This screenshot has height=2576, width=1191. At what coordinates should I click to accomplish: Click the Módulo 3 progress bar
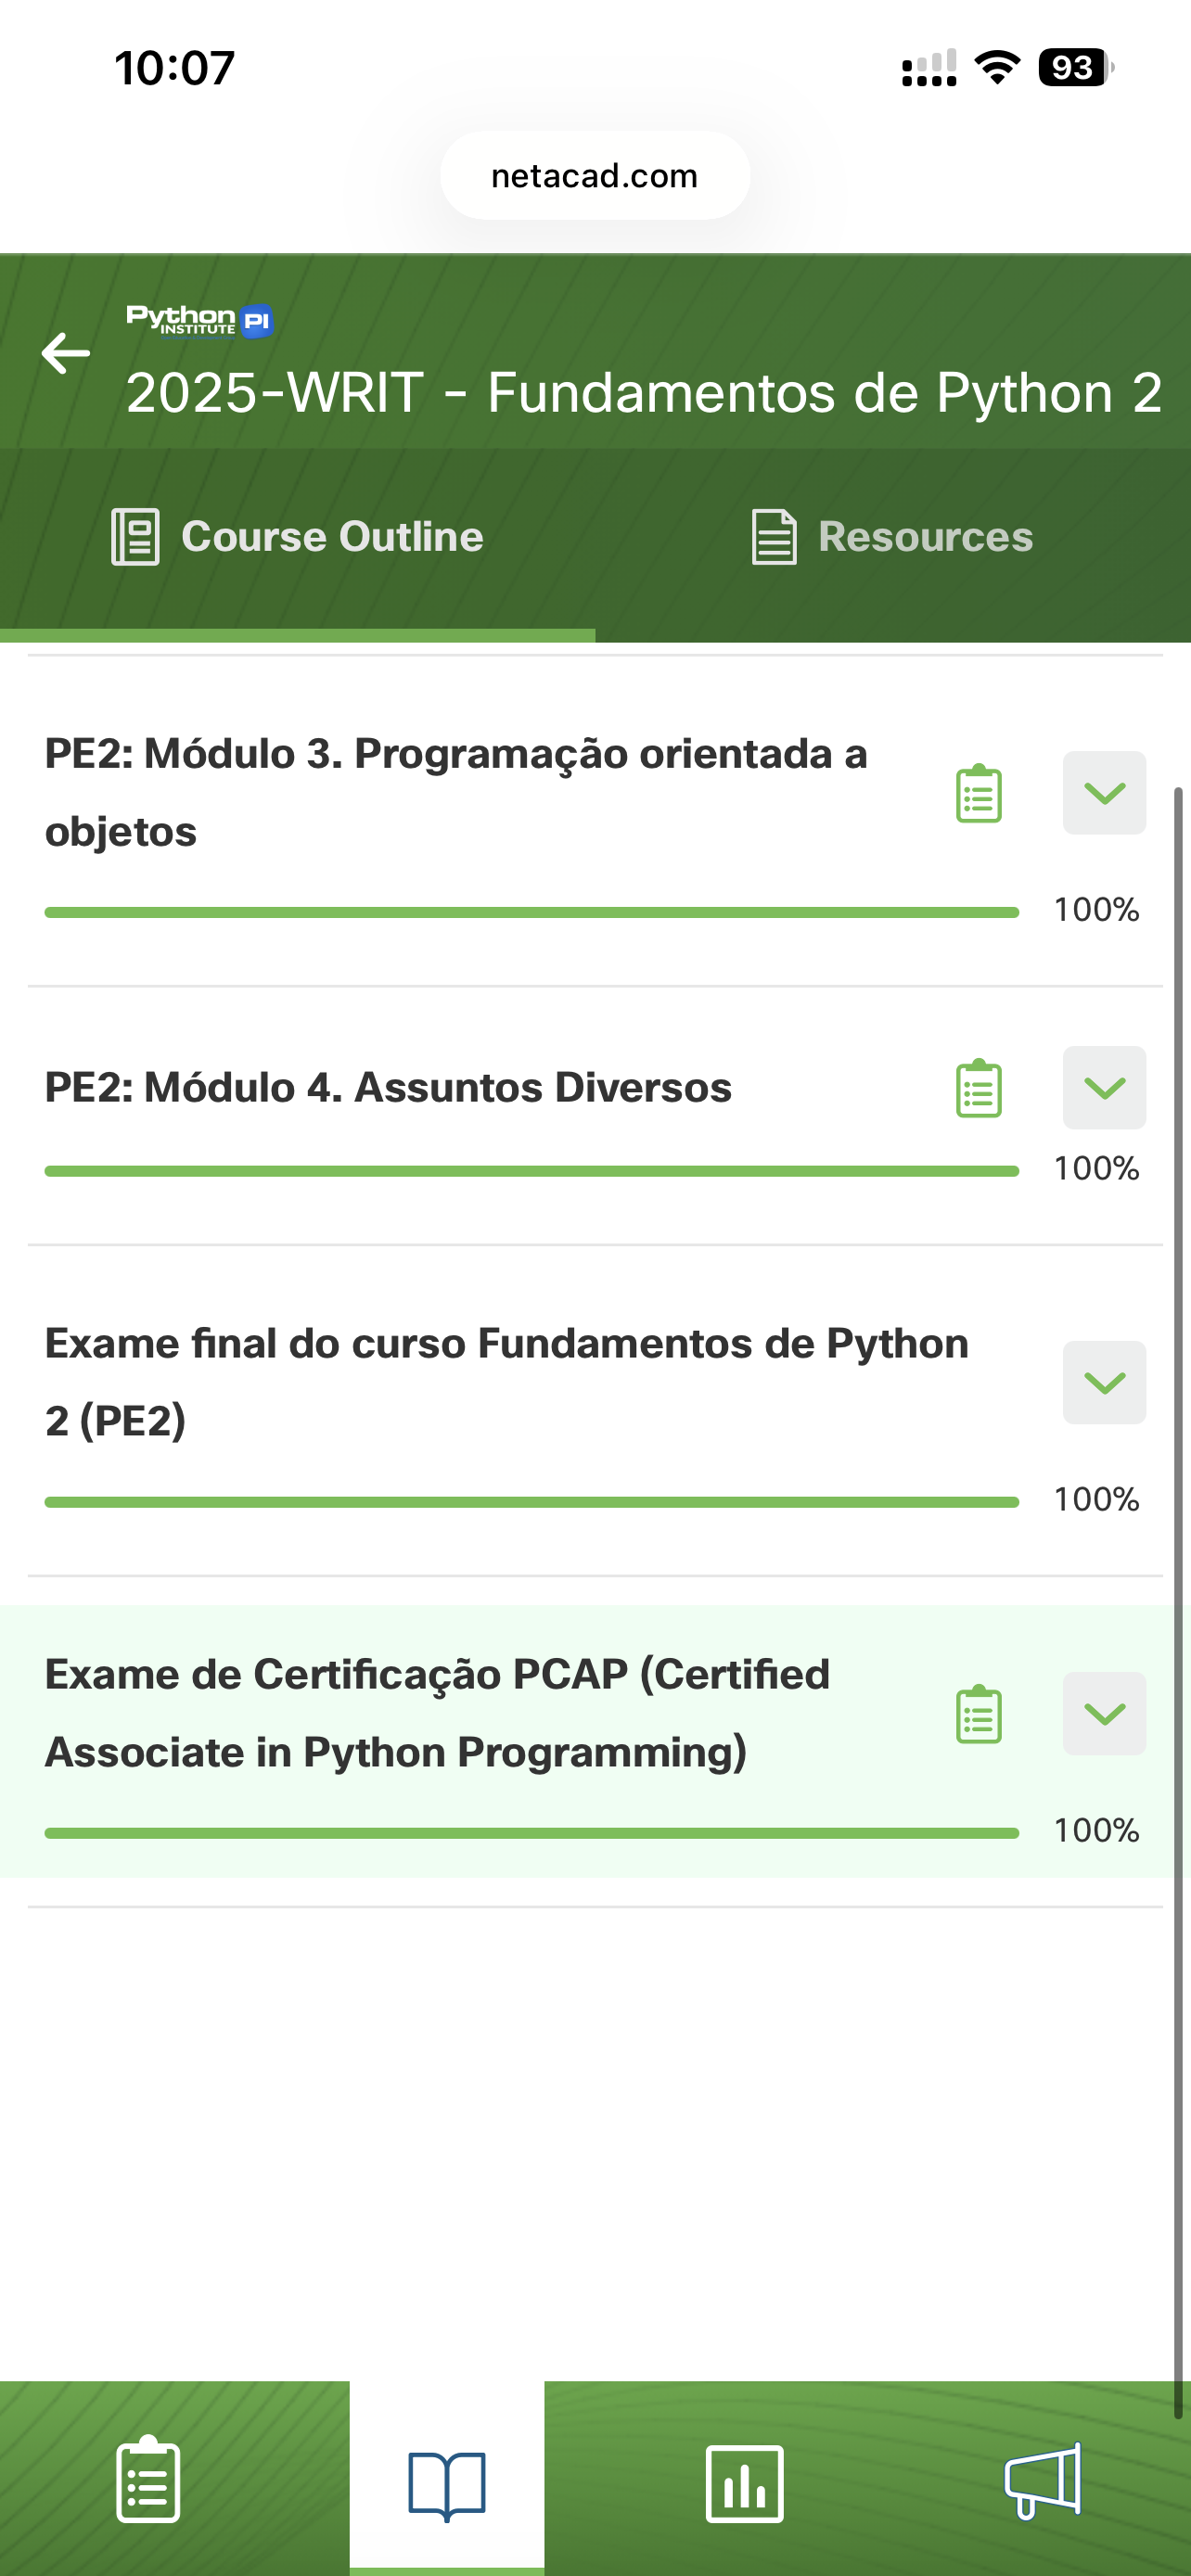531,912
